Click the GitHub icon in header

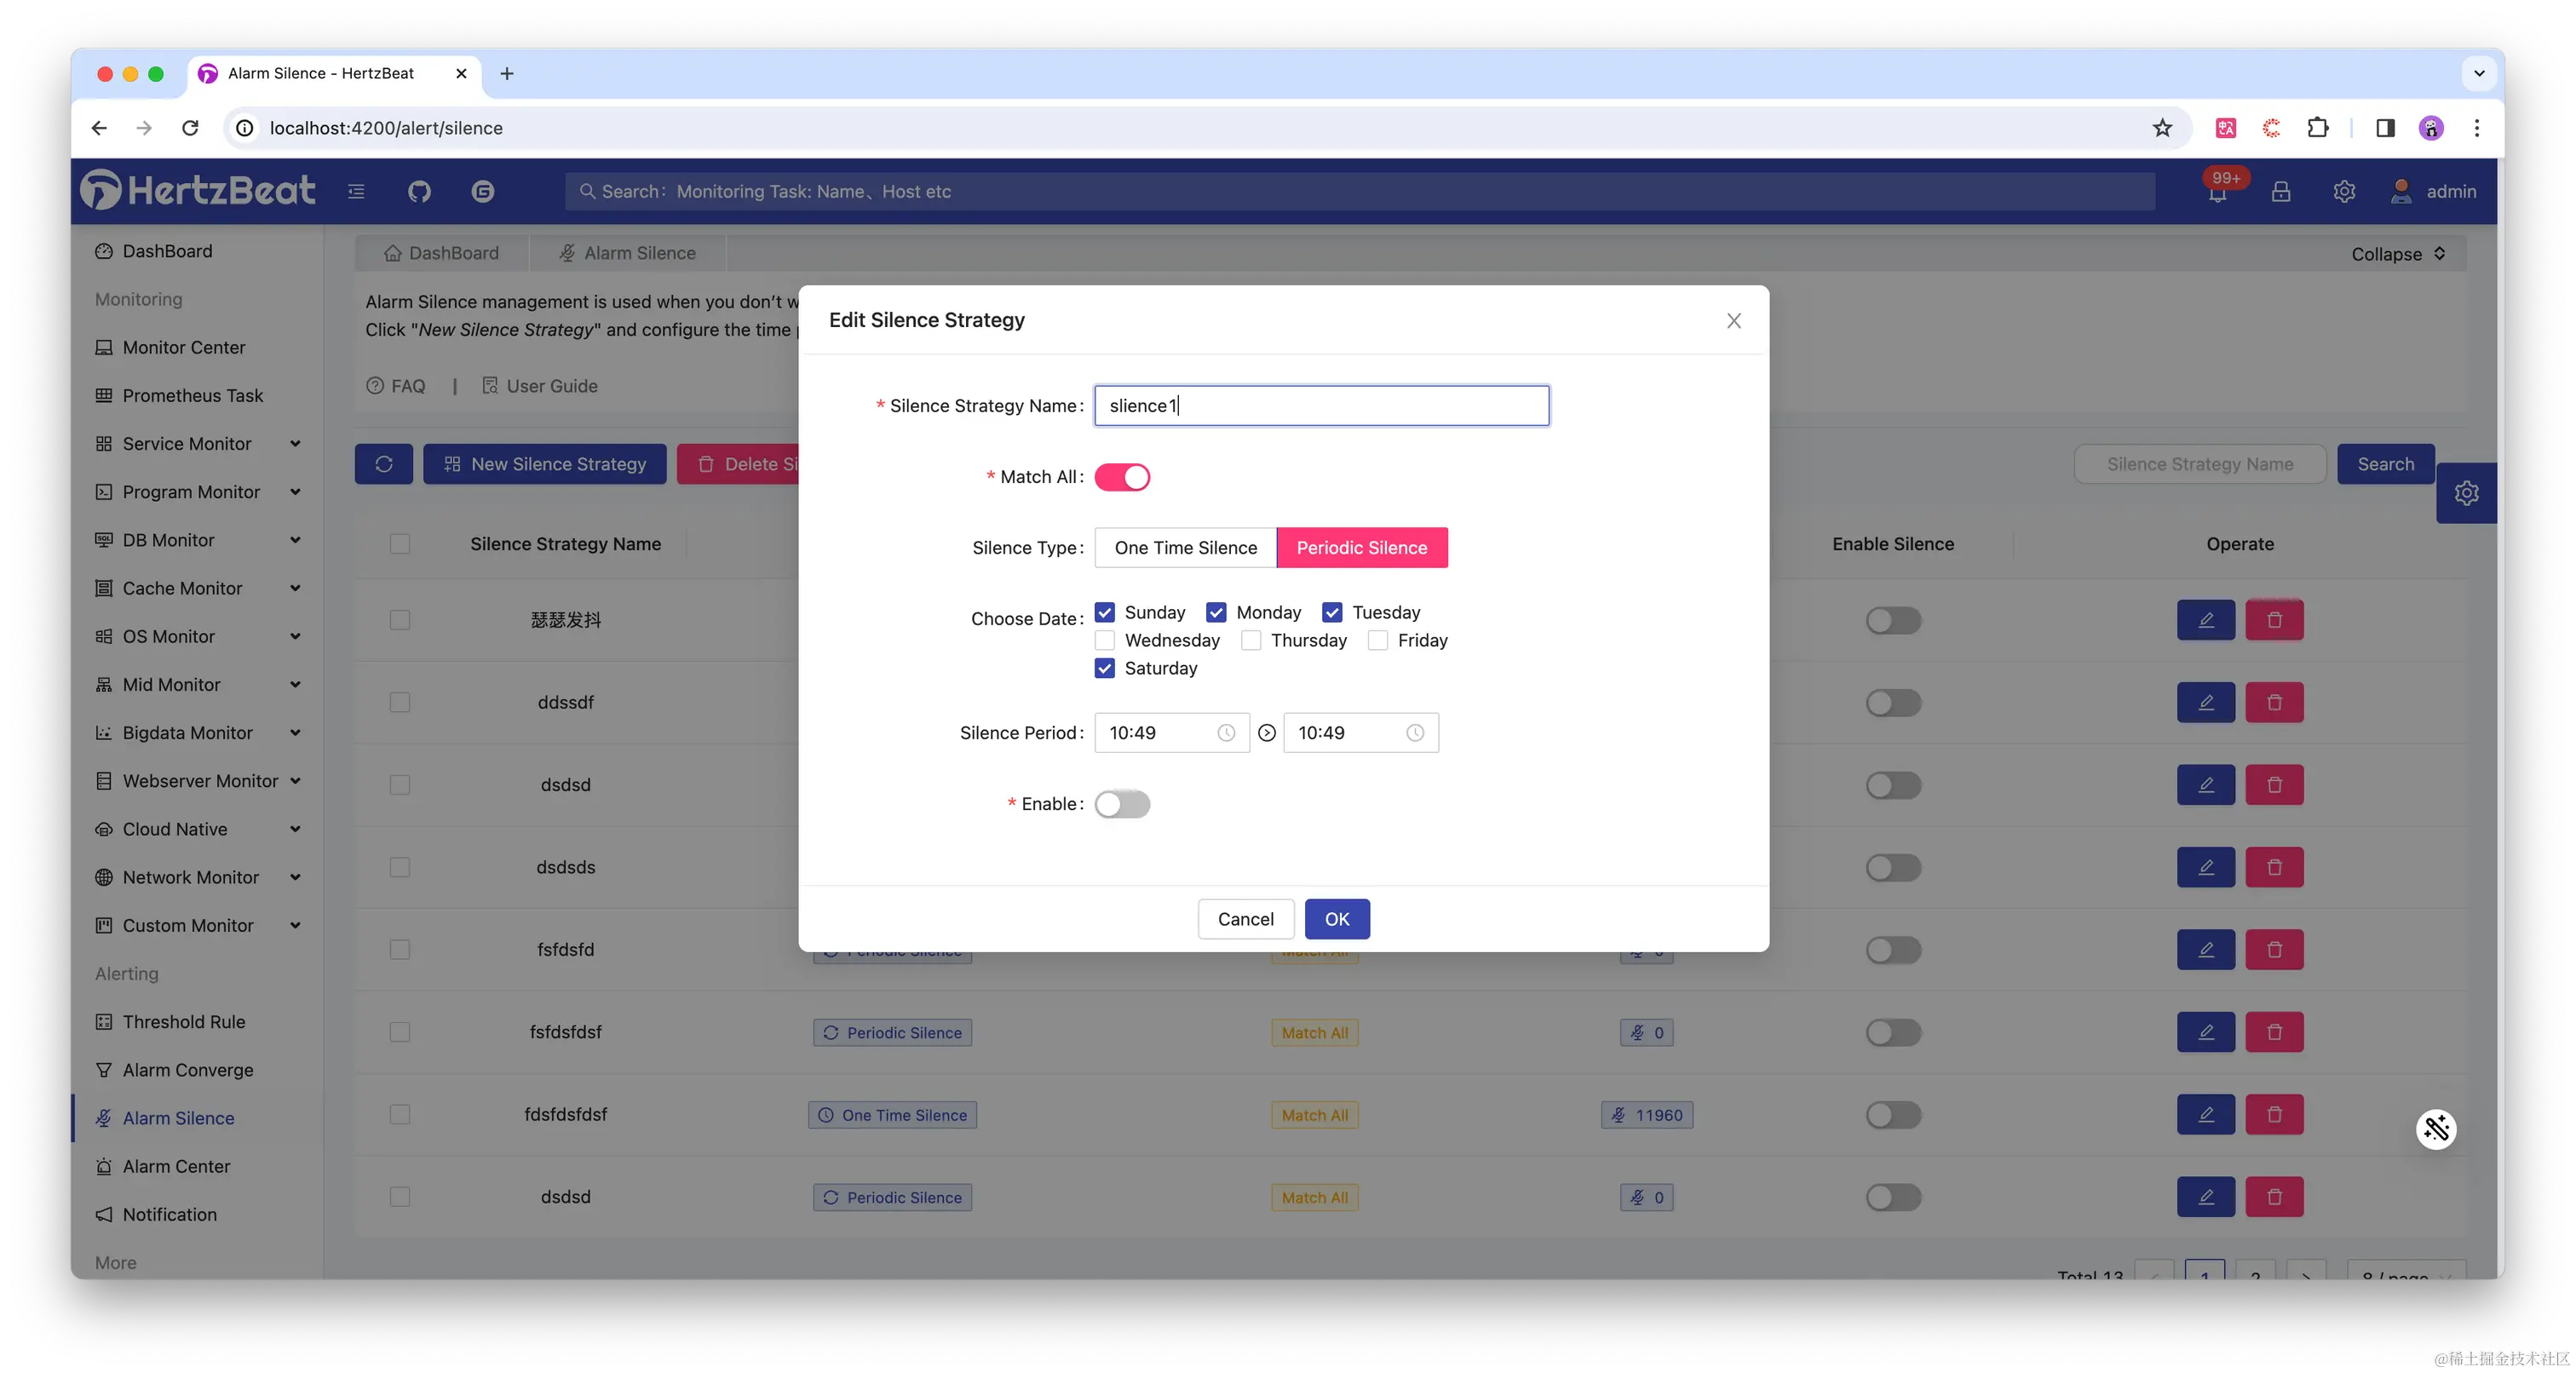coord(419,191)
